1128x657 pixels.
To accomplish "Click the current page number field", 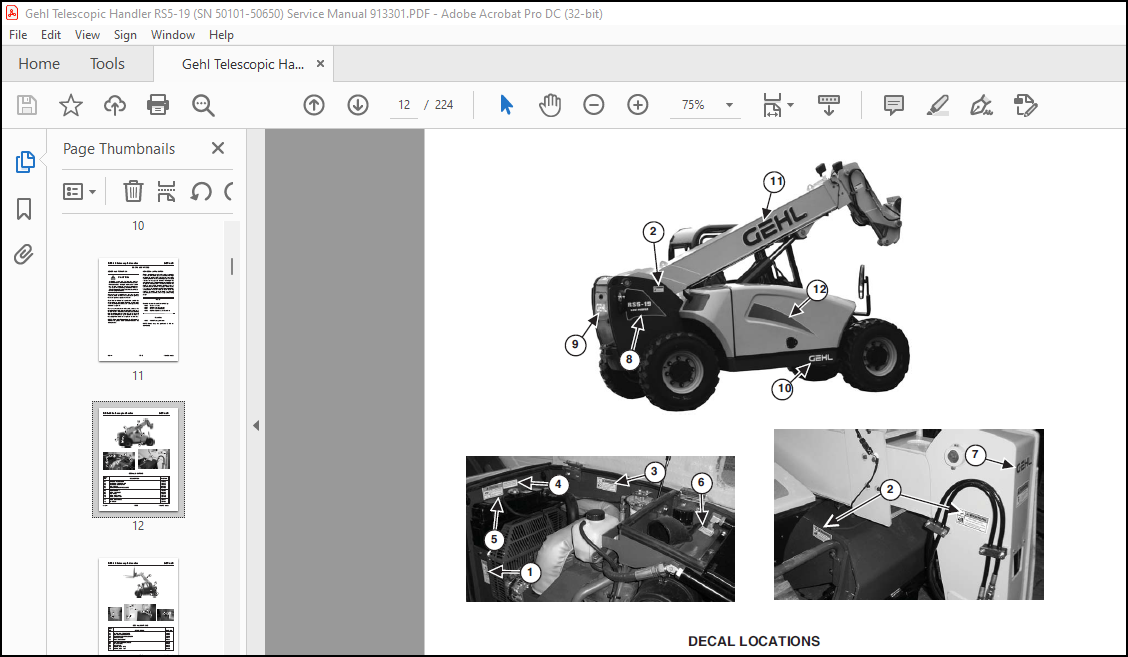I will pyautogui.click(x=404, y=105).
